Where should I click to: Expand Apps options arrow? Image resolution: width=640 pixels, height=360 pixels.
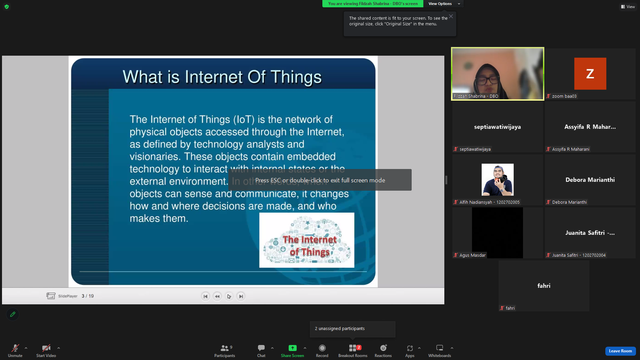coord(419,348)
